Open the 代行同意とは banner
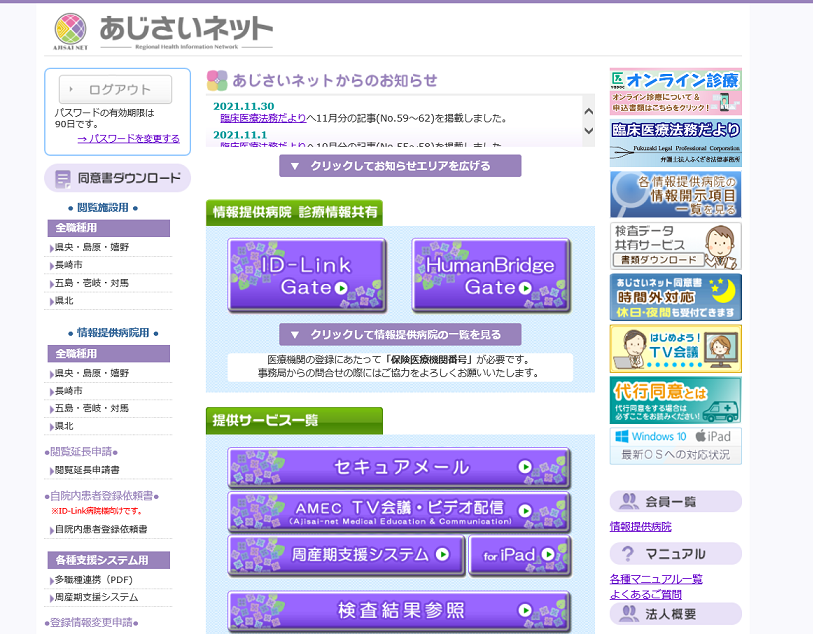Screen dimensions: 813x634 [676, 401]
